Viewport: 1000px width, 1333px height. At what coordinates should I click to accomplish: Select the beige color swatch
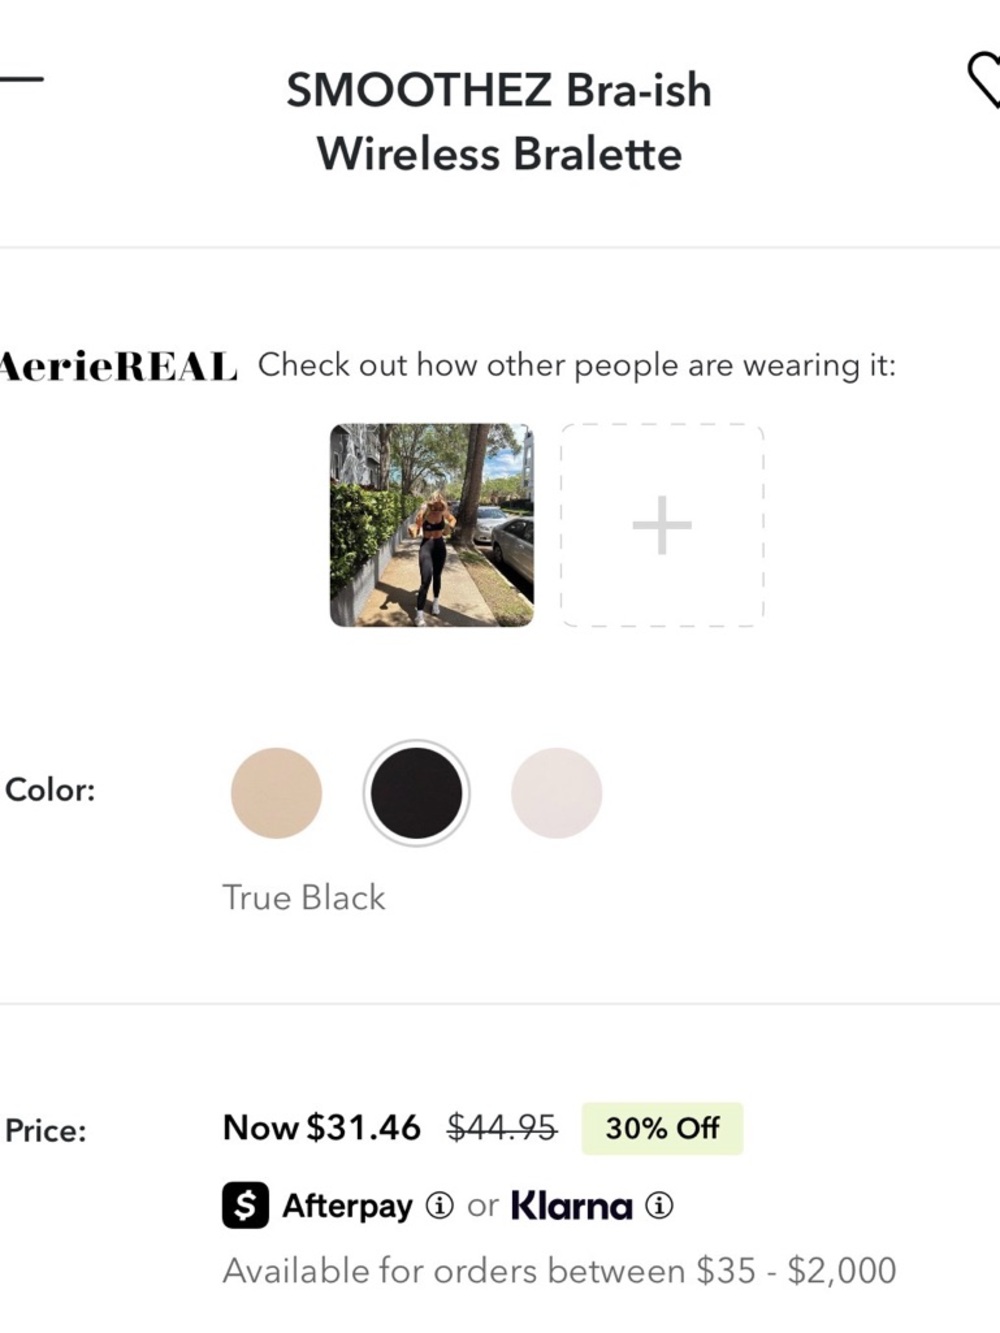pyautogui.click(x=276, y=793)
